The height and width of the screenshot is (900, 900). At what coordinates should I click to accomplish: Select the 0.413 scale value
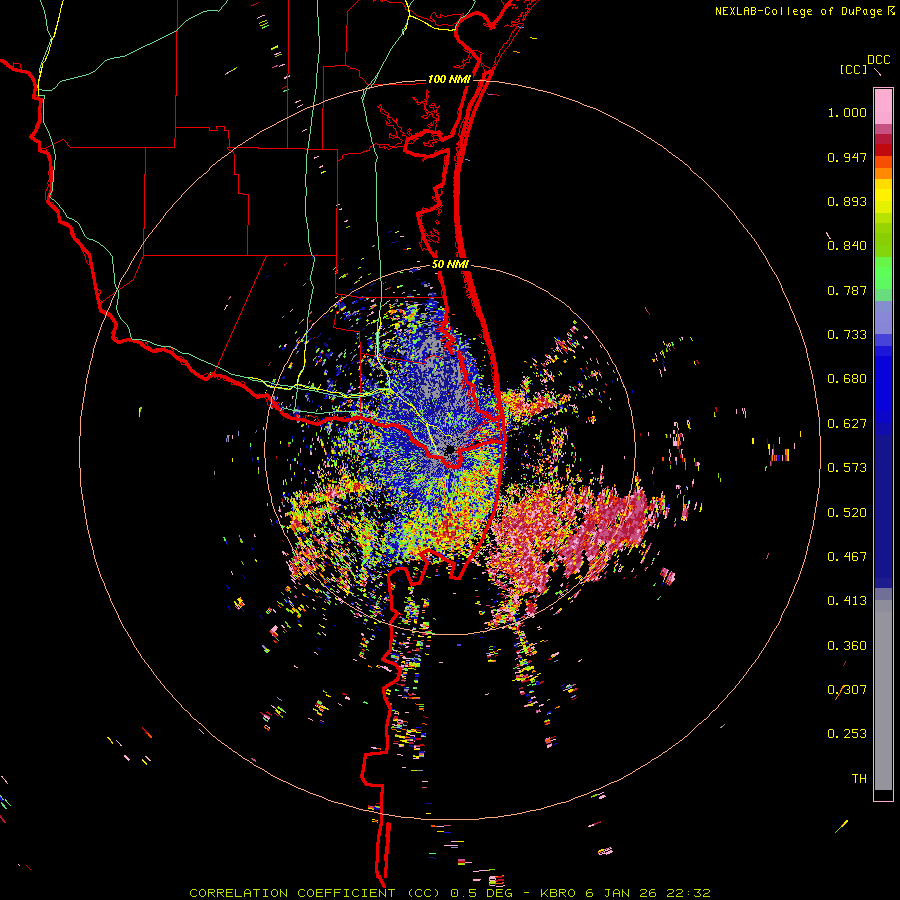[847, 601]
